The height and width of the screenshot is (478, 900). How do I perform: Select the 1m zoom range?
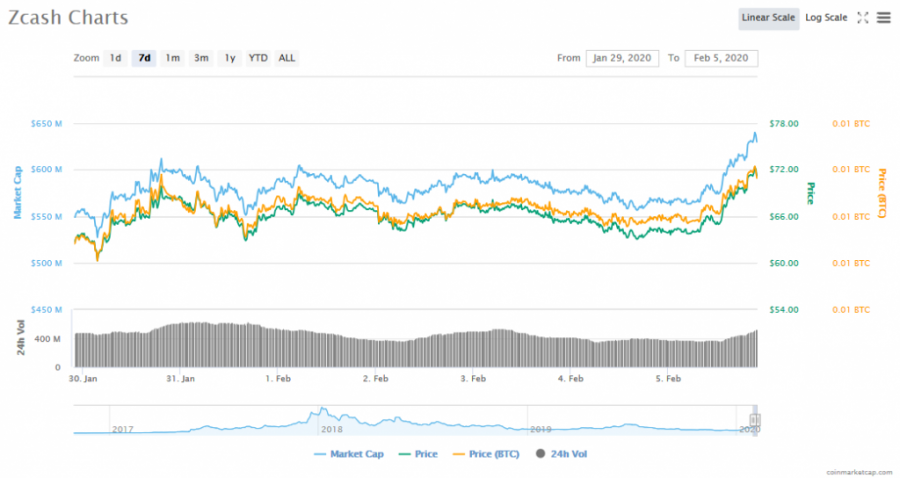(173, 58)
